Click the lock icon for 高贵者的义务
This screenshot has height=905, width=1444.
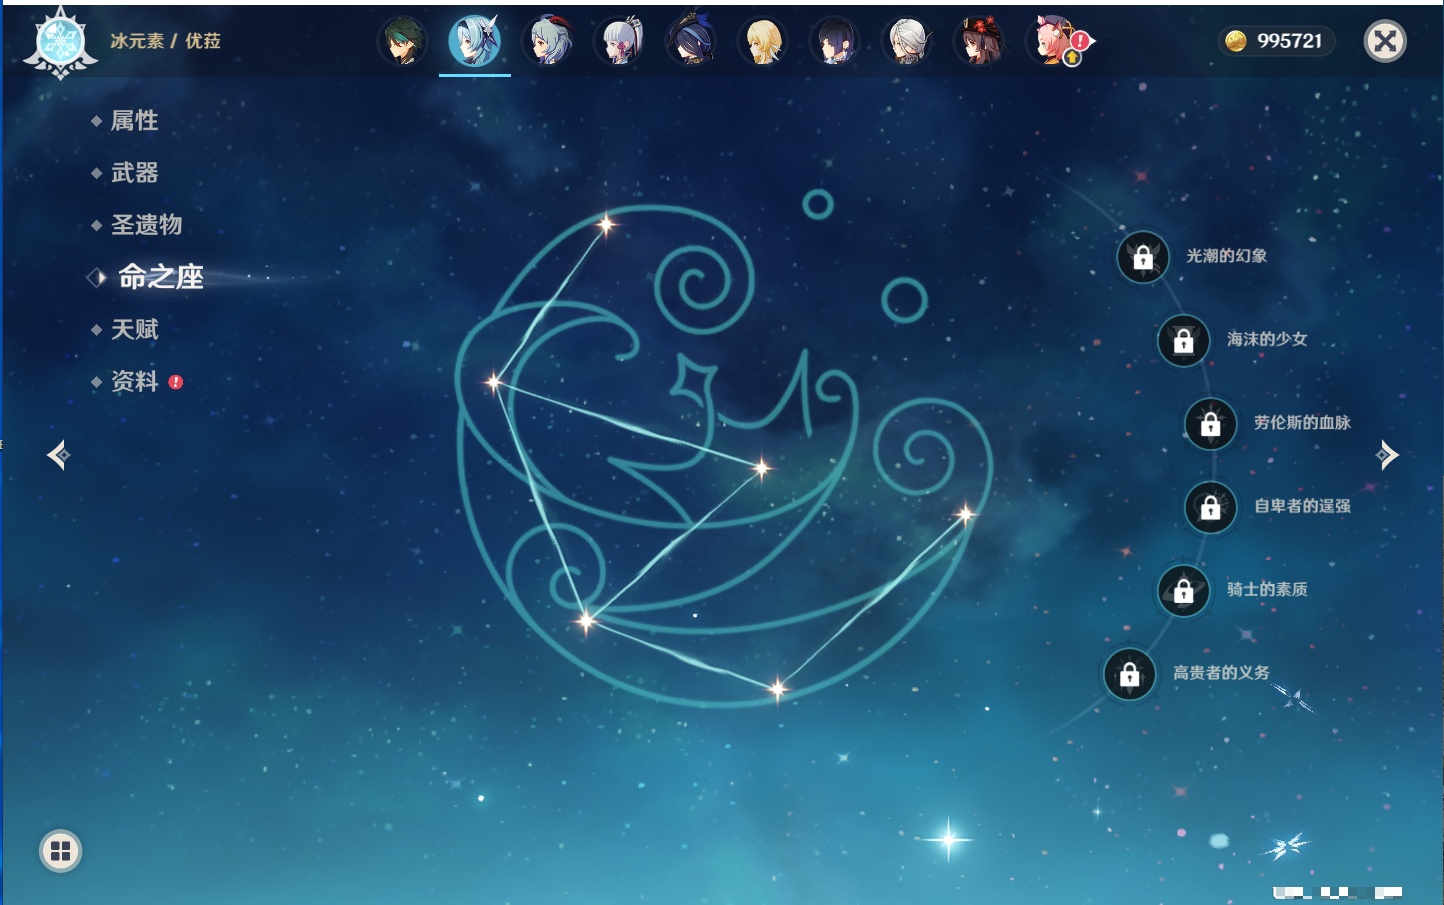coord(1130,674)
